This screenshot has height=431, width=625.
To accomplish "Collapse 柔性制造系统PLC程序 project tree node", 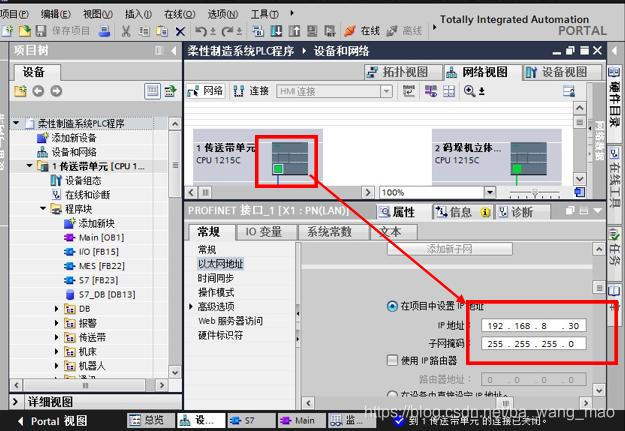I will tap(16, 123).
